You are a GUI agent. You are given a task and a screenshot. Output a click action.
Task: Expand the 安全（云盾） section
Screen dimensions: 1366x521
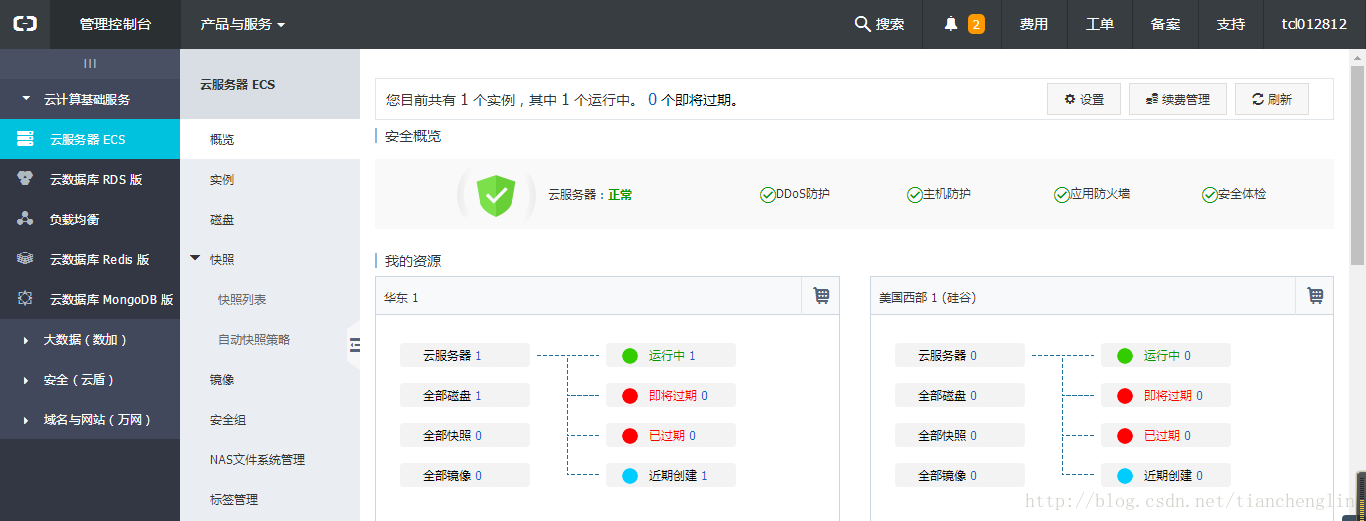pos(90,380)
